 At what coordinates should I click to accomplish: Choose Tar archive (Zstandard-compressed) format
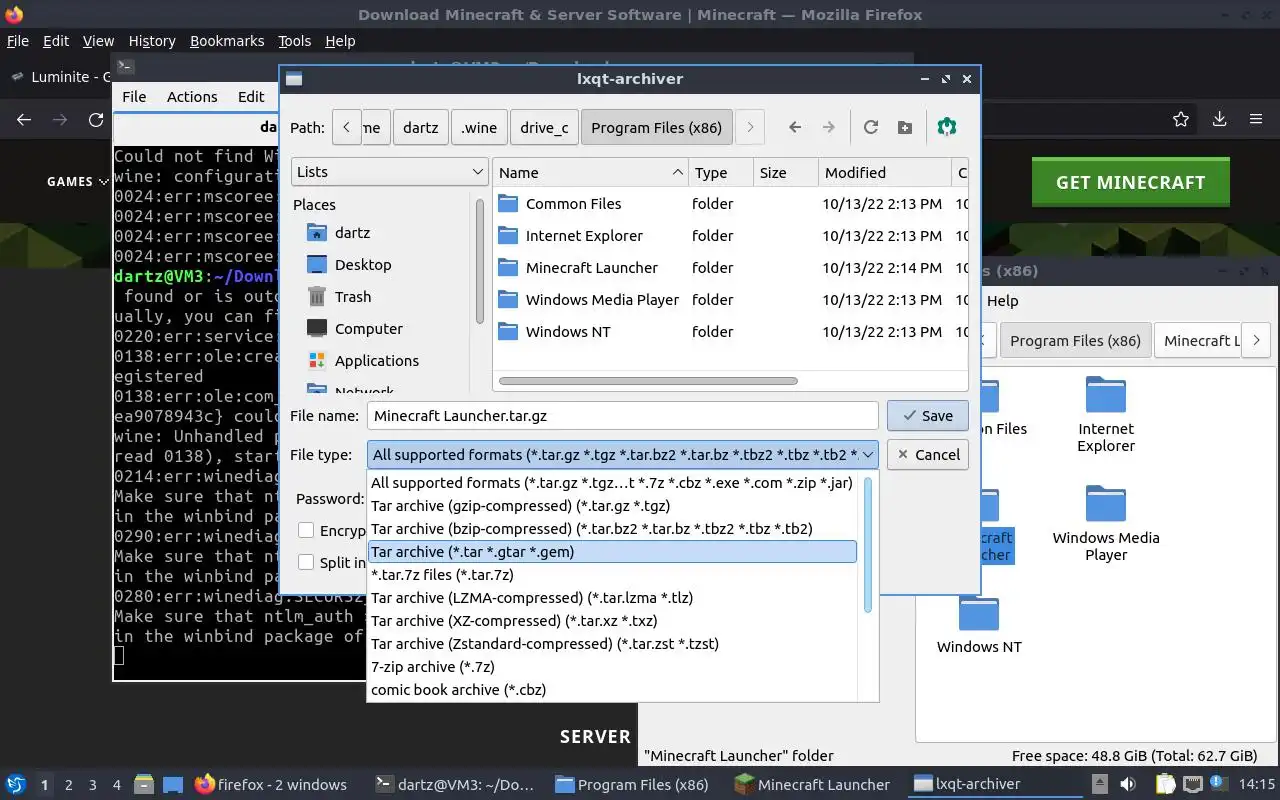(x=613, y=644)
